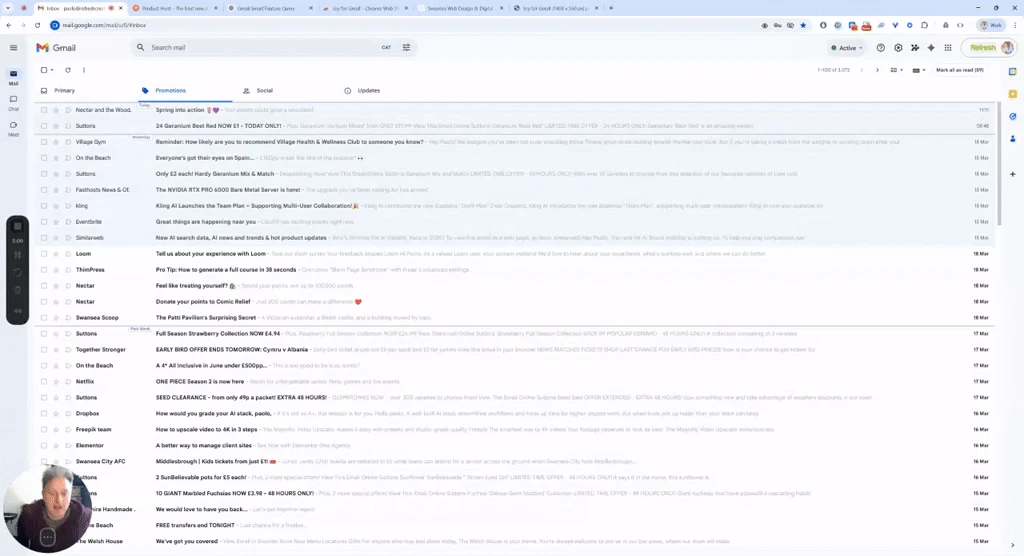Open the Google account avatar

(1007, 48)
